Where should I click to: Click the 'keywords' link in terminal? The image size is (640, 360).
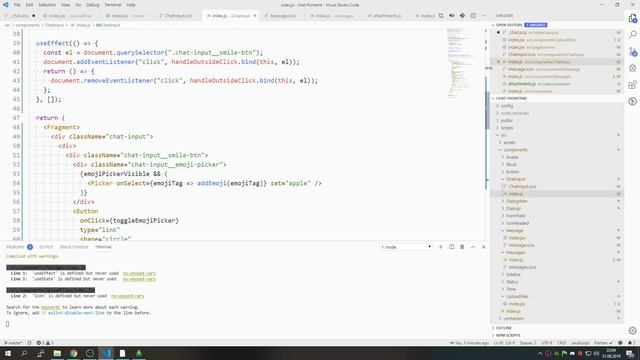point(51,307)
